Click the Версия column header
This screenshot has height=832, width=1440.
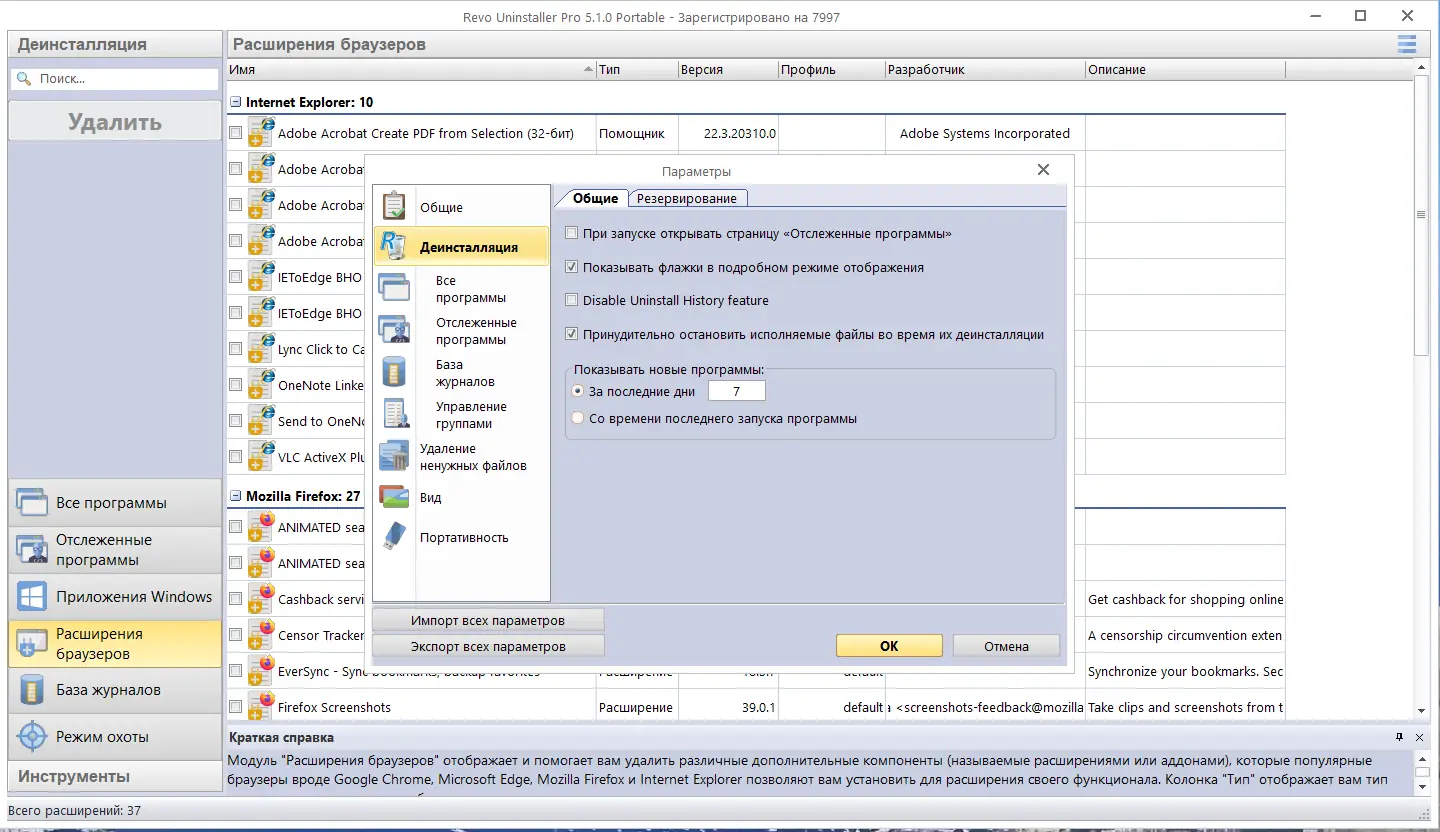coord(727,70)
